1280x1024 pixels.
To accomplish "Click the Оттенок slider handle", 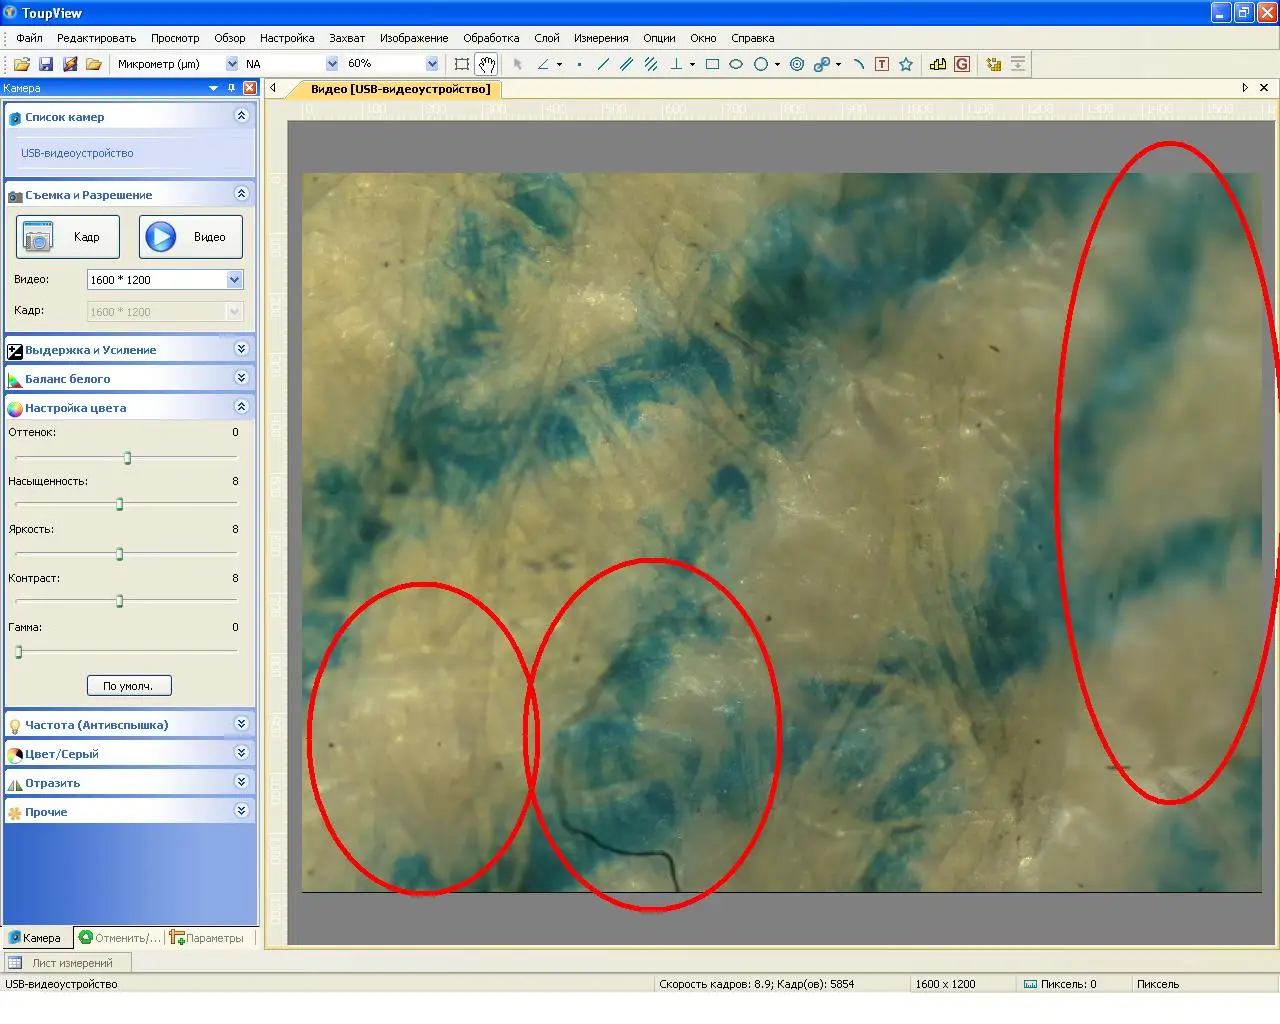I will tap(127, 458).
